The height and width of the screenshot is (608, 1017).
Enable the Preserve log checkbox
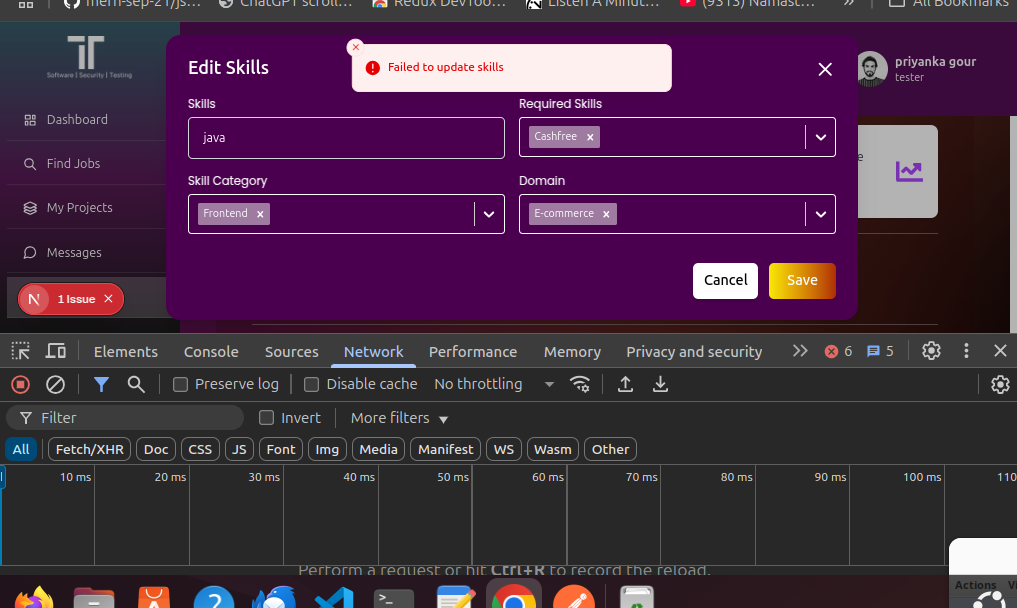(x=181, y=384)
